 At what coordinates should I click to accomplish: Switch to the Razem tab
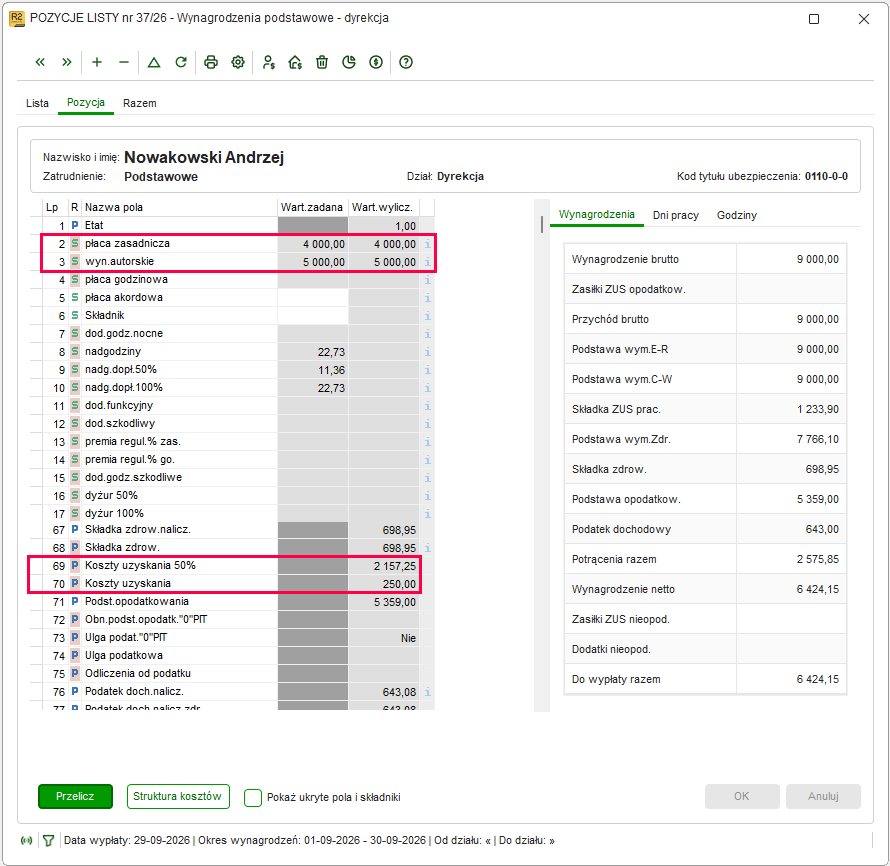(x=140, y=103)
